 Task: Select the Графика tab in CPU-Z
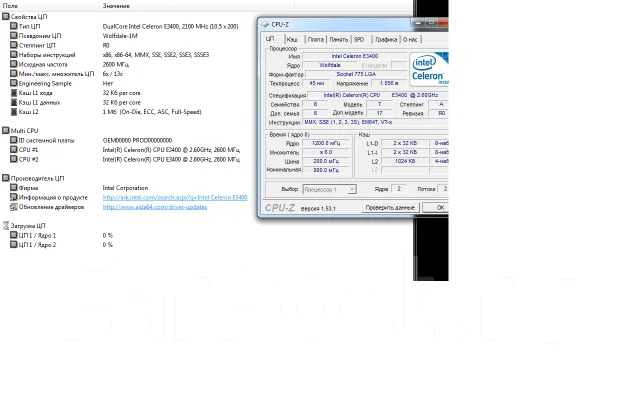[386, 40]
